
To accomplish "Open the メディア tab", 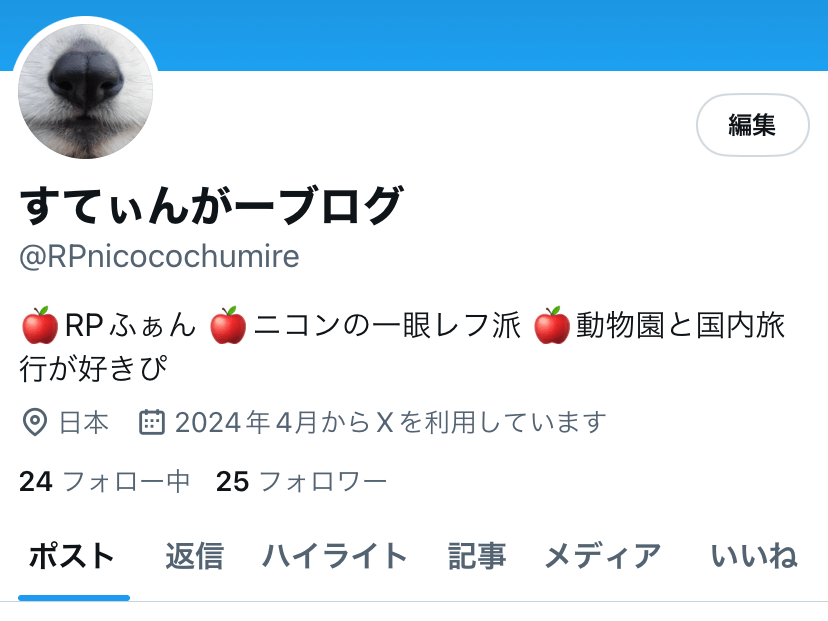I will point(603,557).
